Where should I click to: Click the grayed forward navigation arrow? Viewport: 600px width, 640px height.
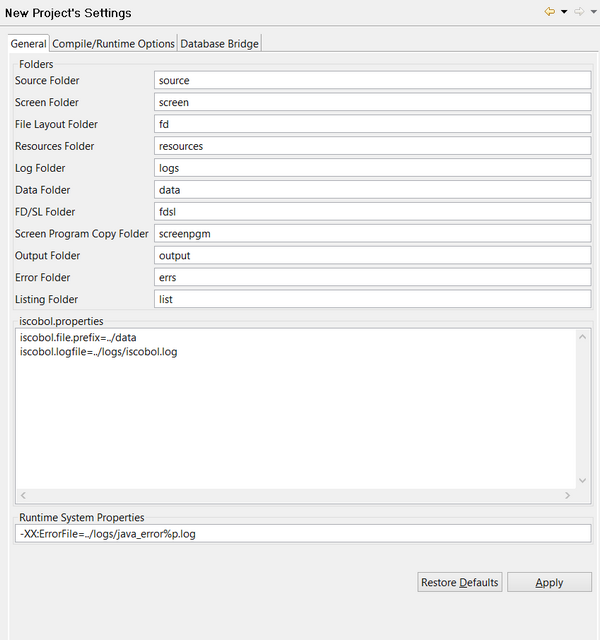click(578, 12)
